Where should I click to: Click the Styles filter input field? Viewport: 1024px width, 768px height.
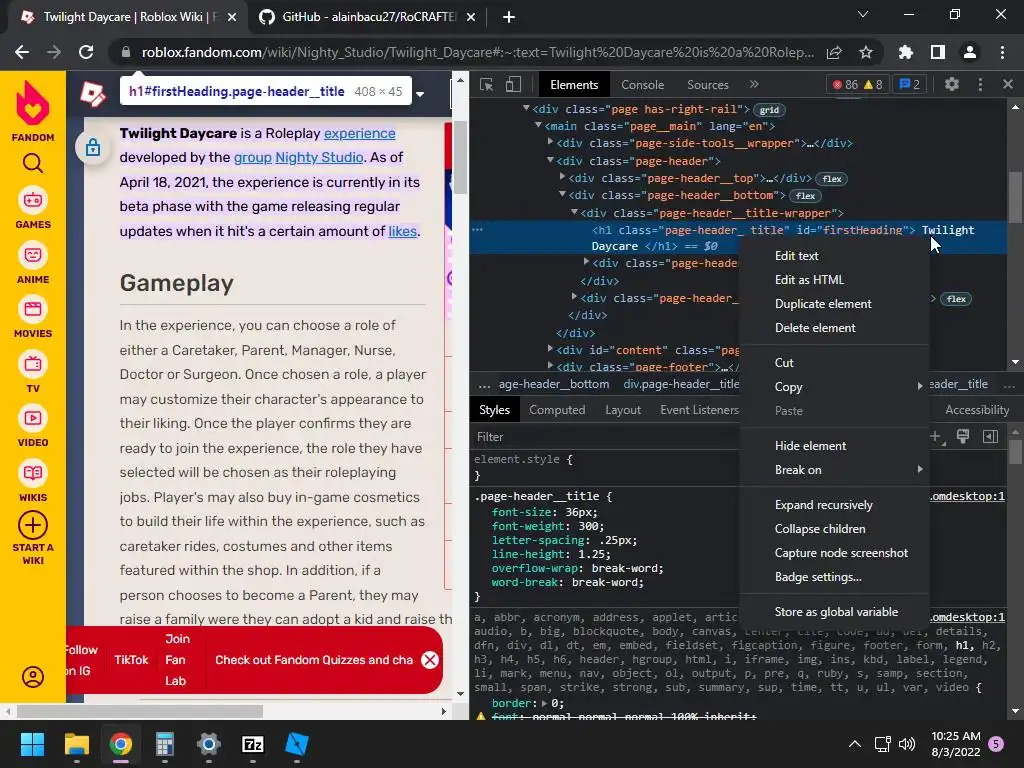[x=605, y=437]
